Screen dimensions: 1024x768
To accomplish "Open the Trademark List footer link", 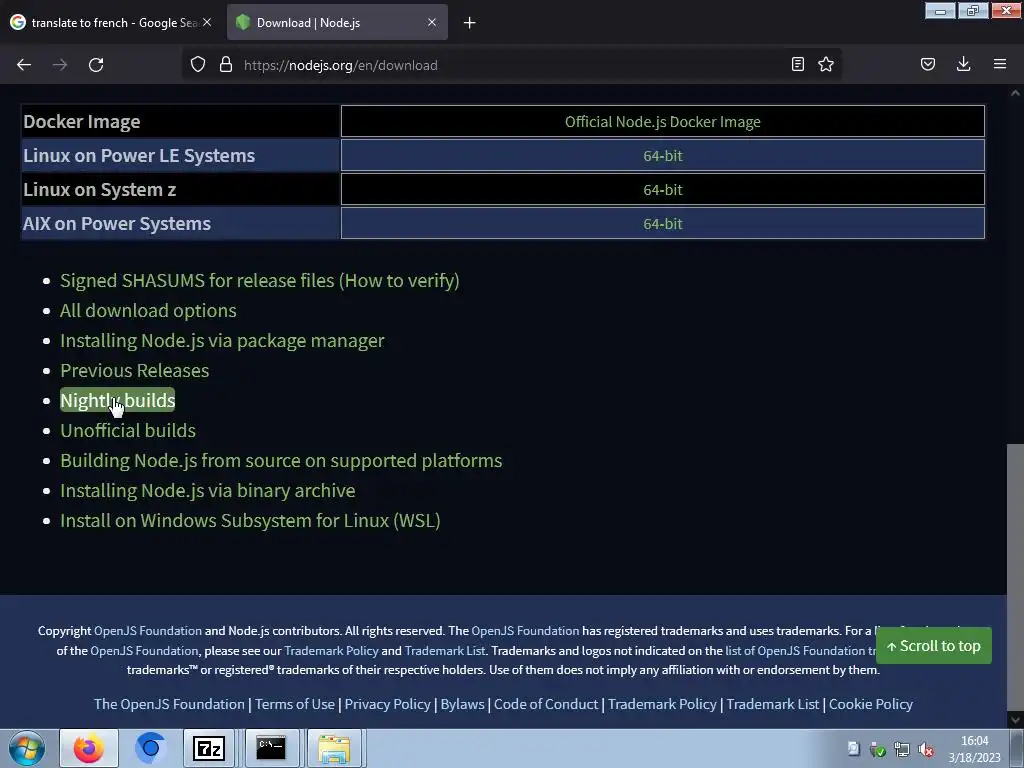I will pos(773,704).
